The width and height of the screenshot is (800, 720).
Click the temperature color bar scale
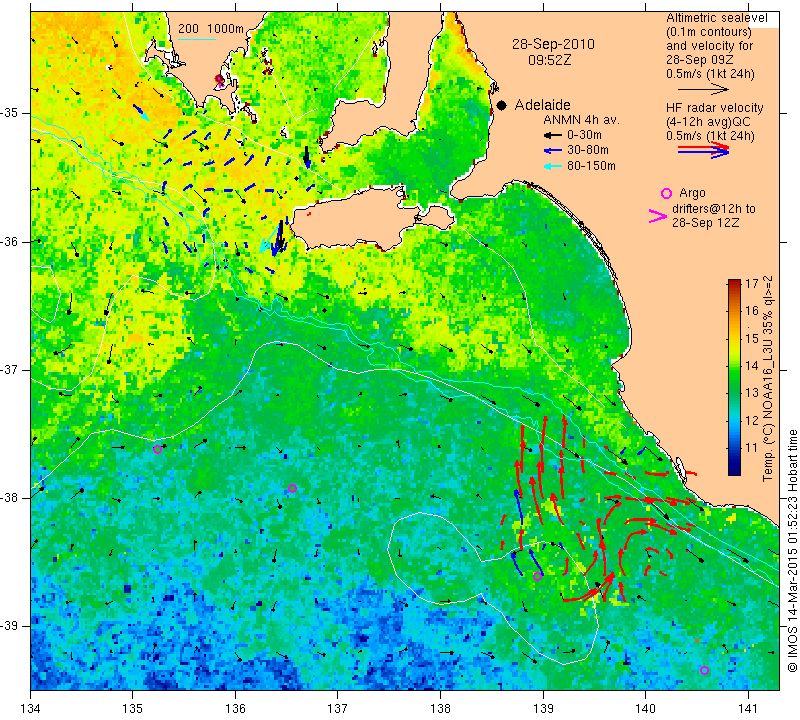[x=734, y=378]
